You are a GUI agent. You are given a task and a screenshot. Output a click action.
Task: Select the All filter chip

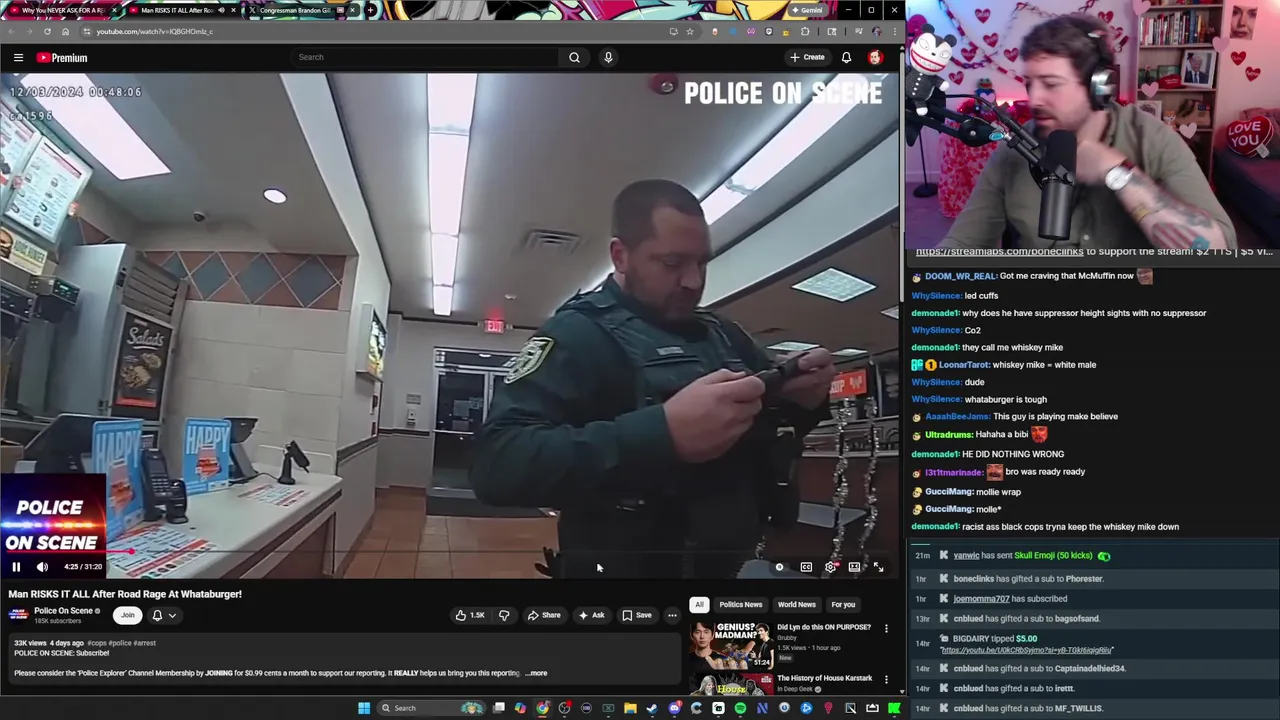click(699, 604)
